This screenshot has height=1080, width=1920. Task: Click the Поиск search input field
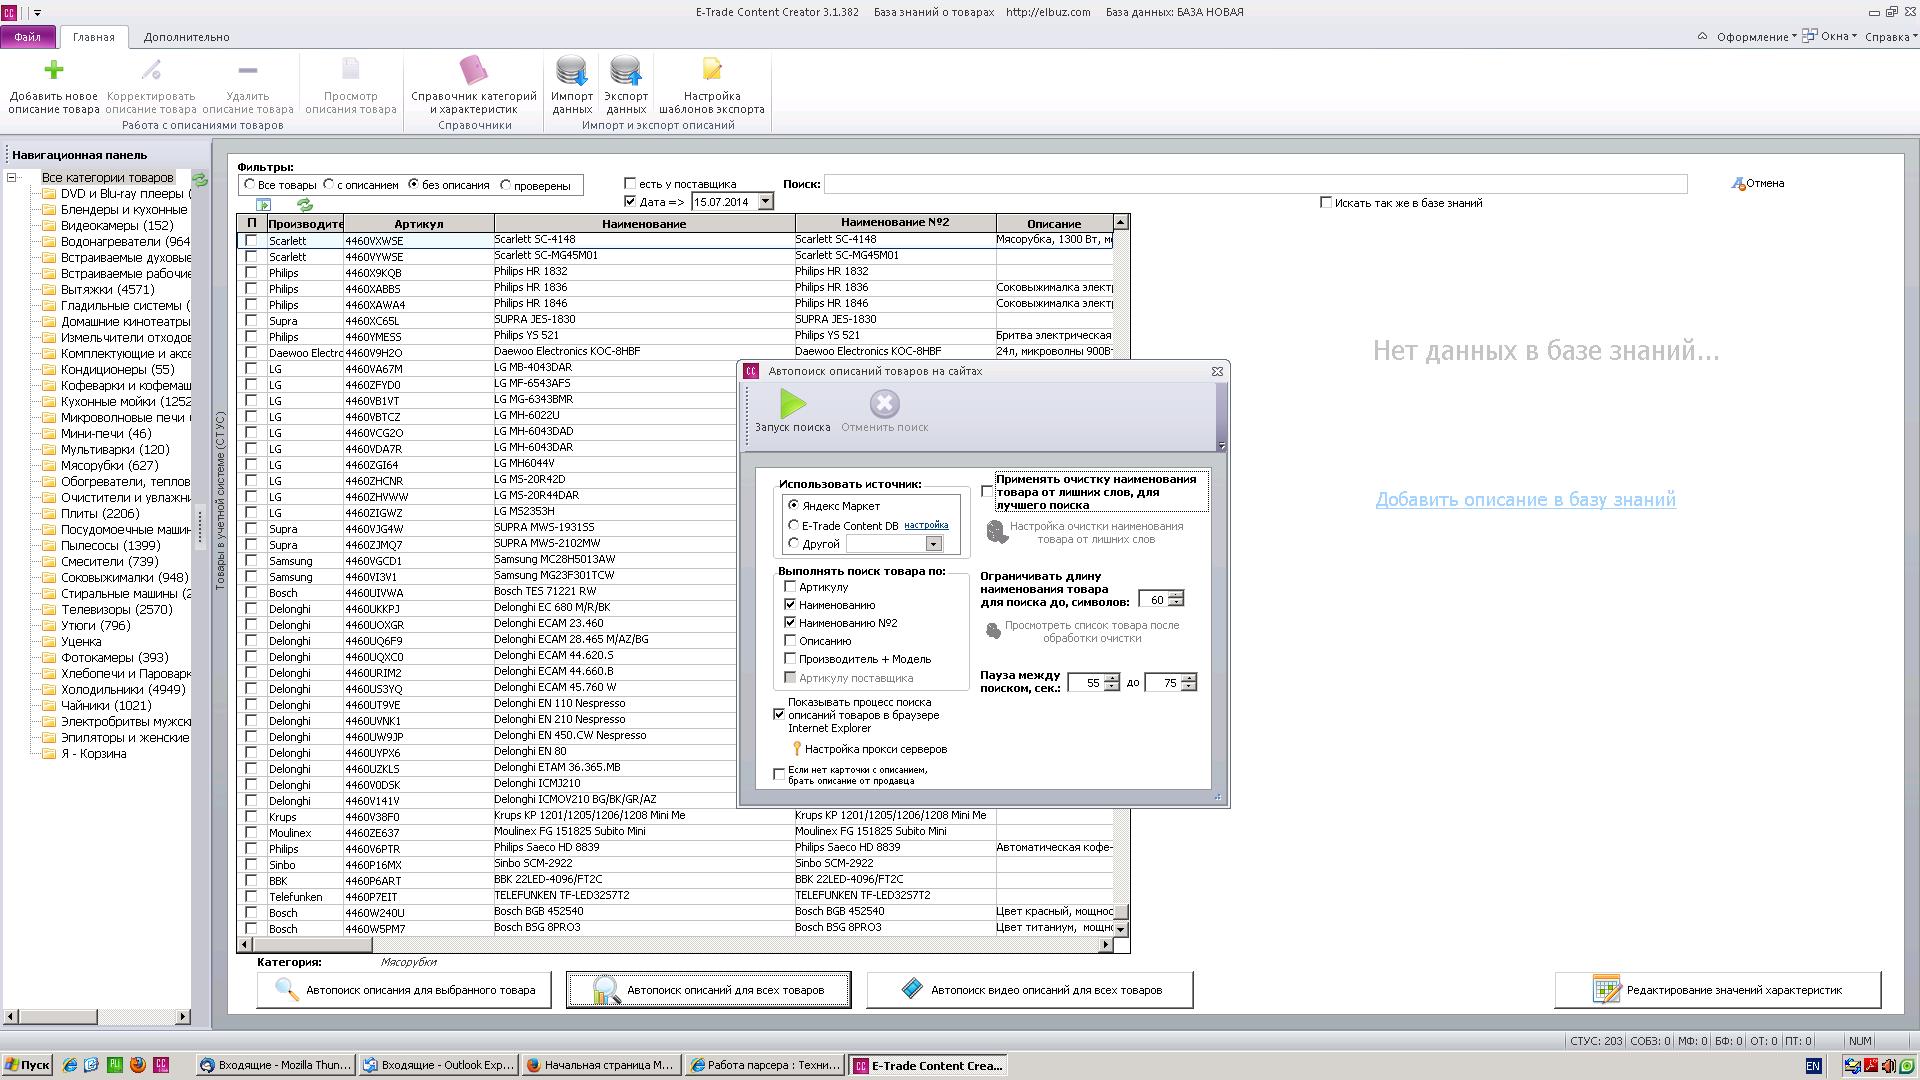[1255, 184]
